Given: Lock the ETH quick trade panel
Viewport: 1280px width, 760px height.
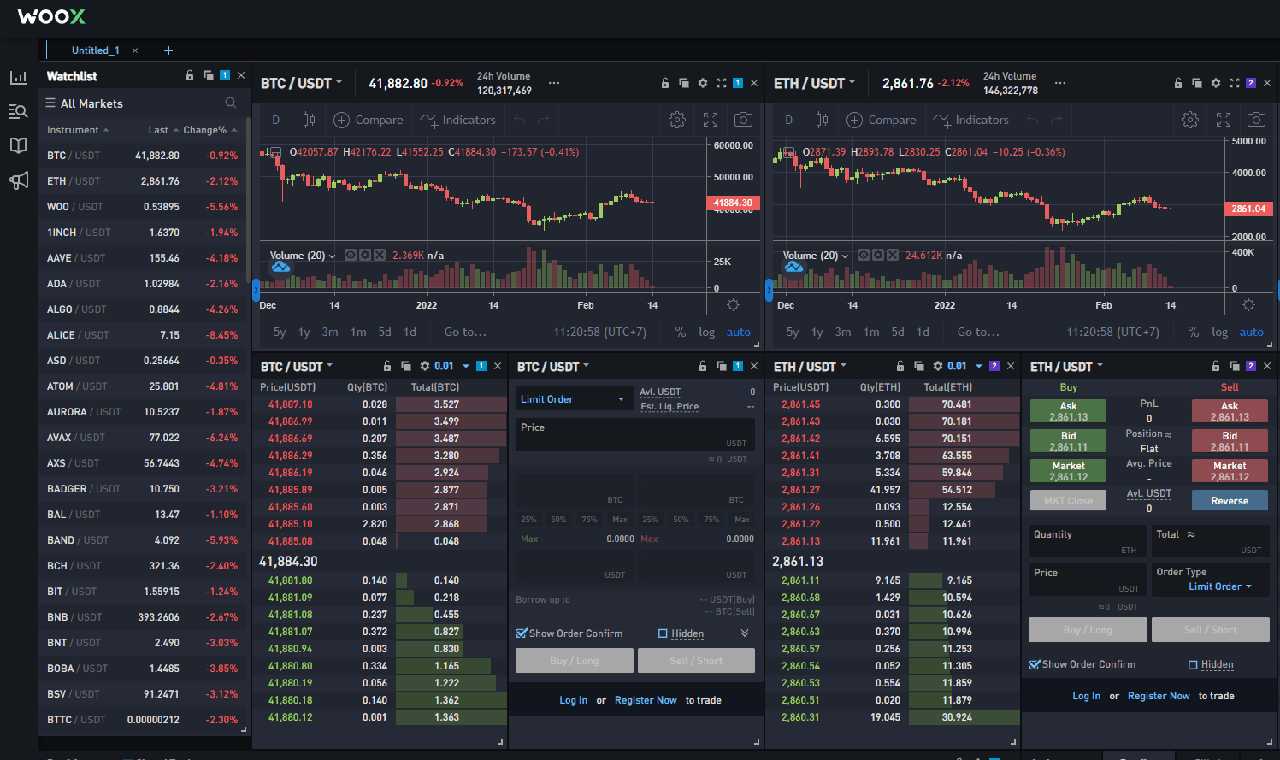Looking at the screenshot, I should pyautogui.click(x=1216, y=366).
